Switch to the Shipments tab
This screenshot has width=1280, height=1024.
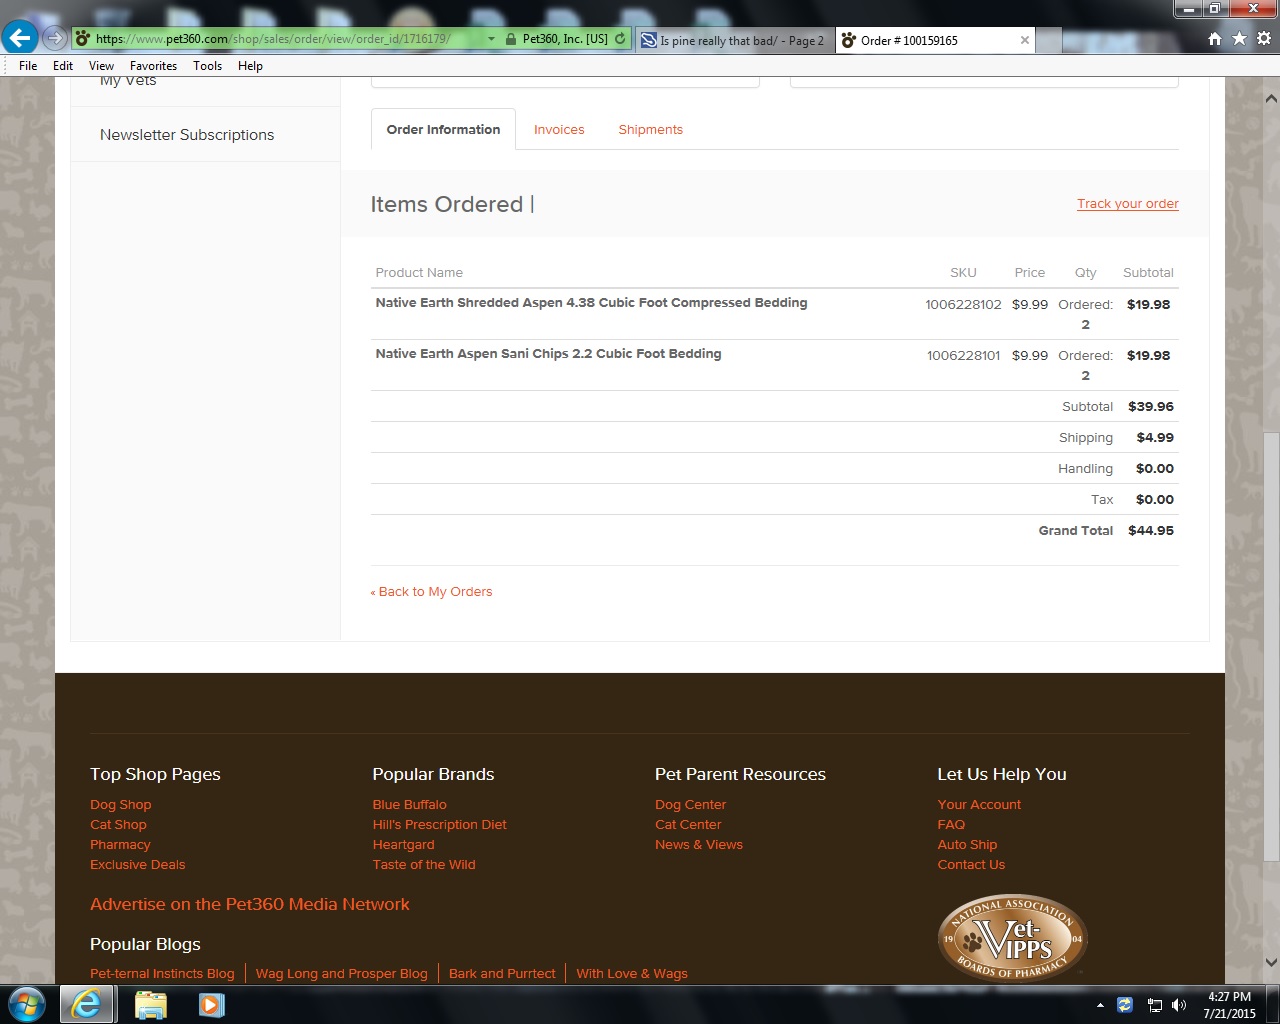[650, 129]
